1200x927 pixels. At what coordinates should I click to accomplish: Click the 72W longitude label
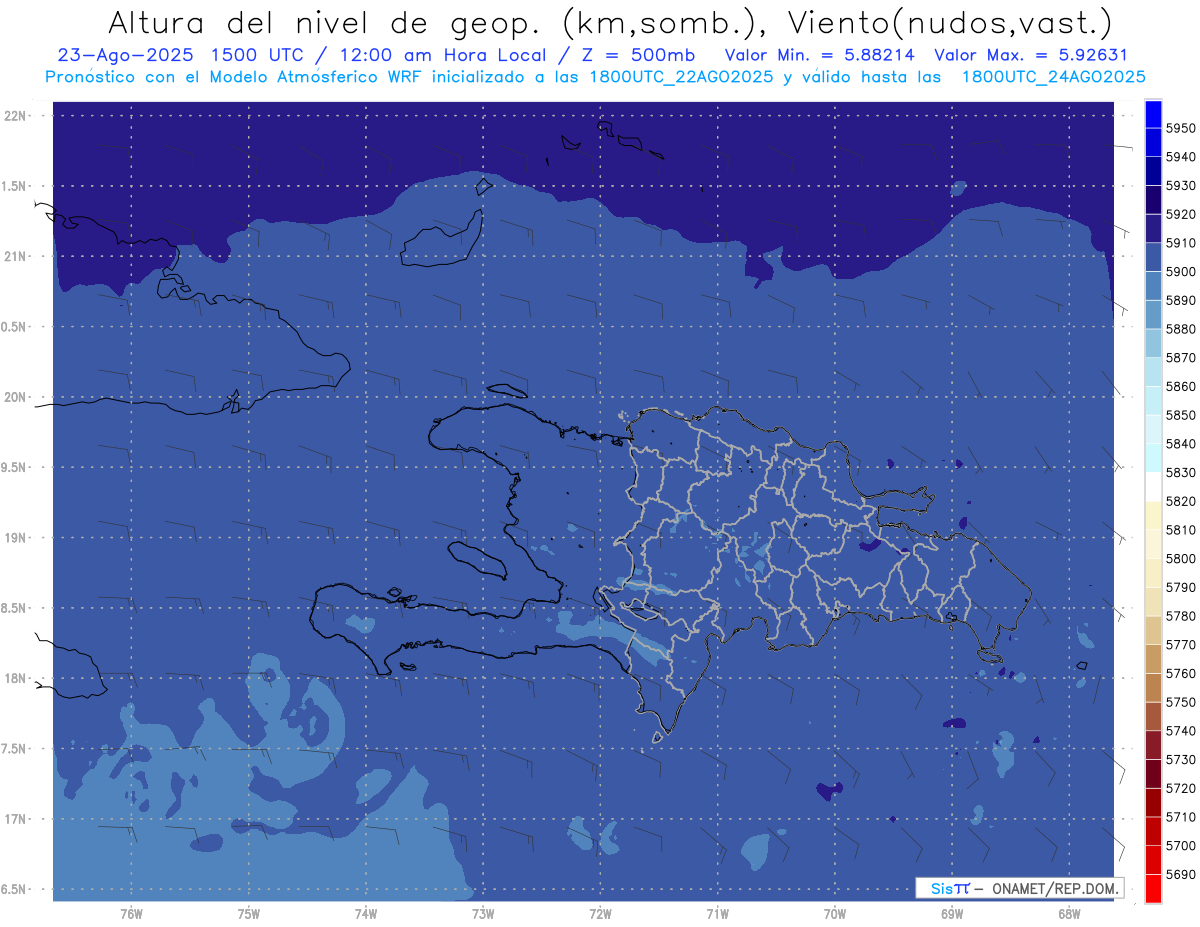600,914
